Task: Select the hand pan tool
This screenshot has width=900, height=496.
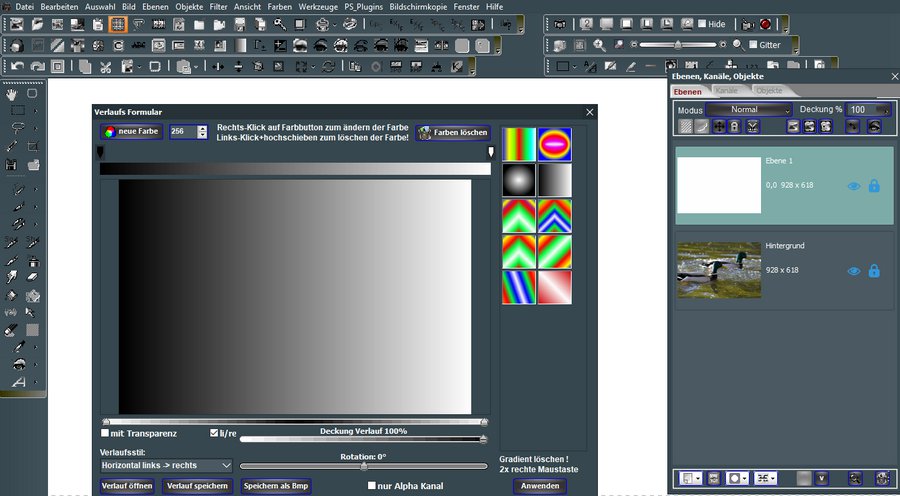Action: (13, 94)
